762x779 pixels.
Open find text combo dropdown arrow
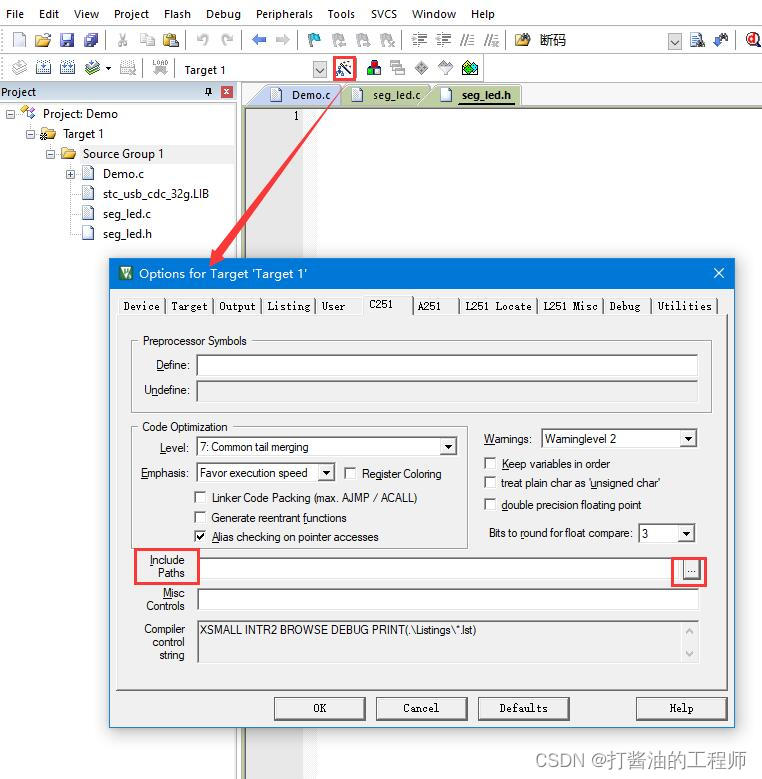pyautogui.click(x=675, y=41)
